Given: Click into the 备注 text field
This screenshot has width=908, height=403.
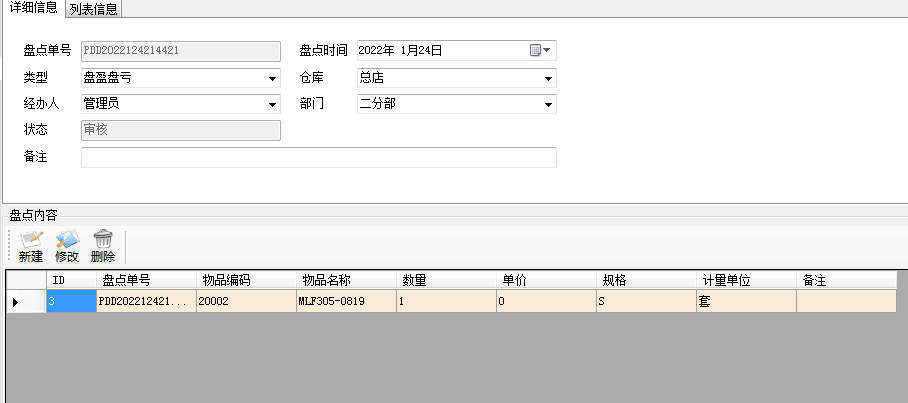Looking at the screenshot, I should (318, 157).
